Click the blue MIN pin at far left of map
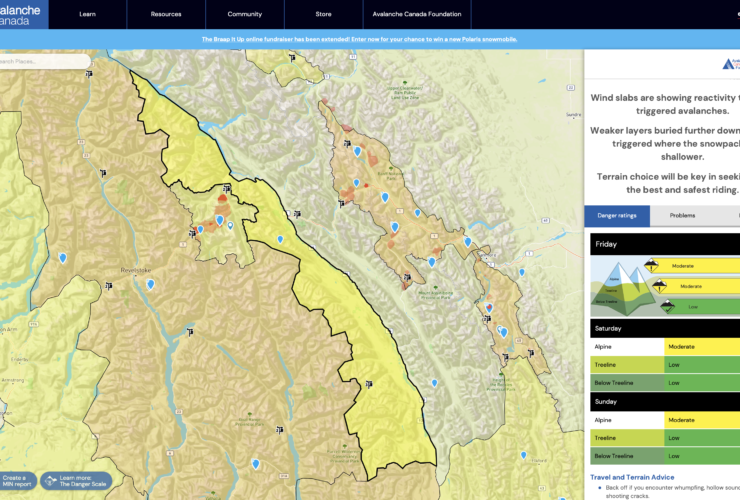Screen dimensions: 740x500 pyautogui.click(x=62, y=257)
